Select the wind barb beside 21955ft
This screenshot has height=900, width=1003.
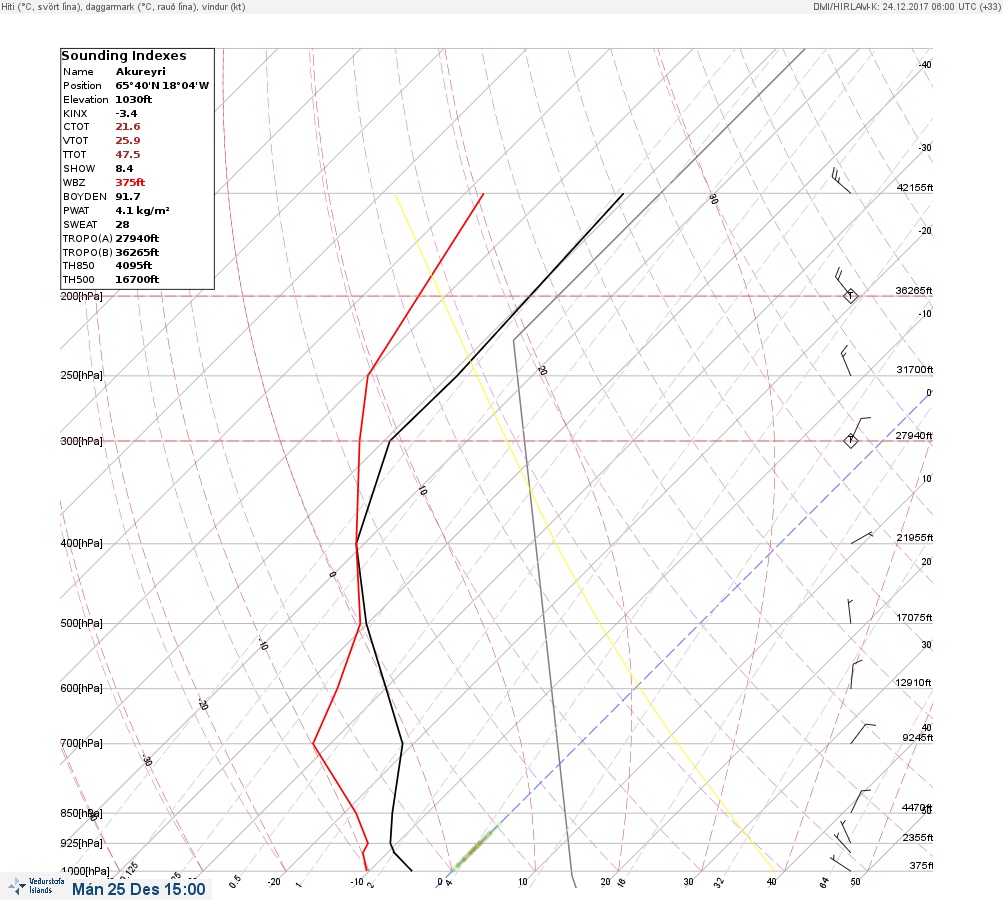click(x=862, y=537)
